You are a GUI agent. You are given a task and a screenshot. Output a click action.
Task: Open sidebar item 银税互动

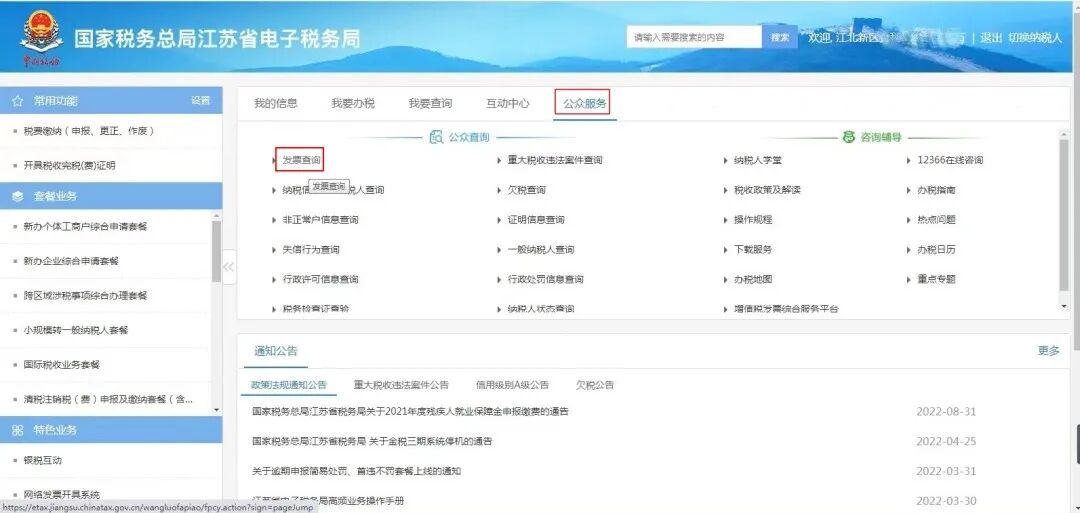tap(43, 460)
